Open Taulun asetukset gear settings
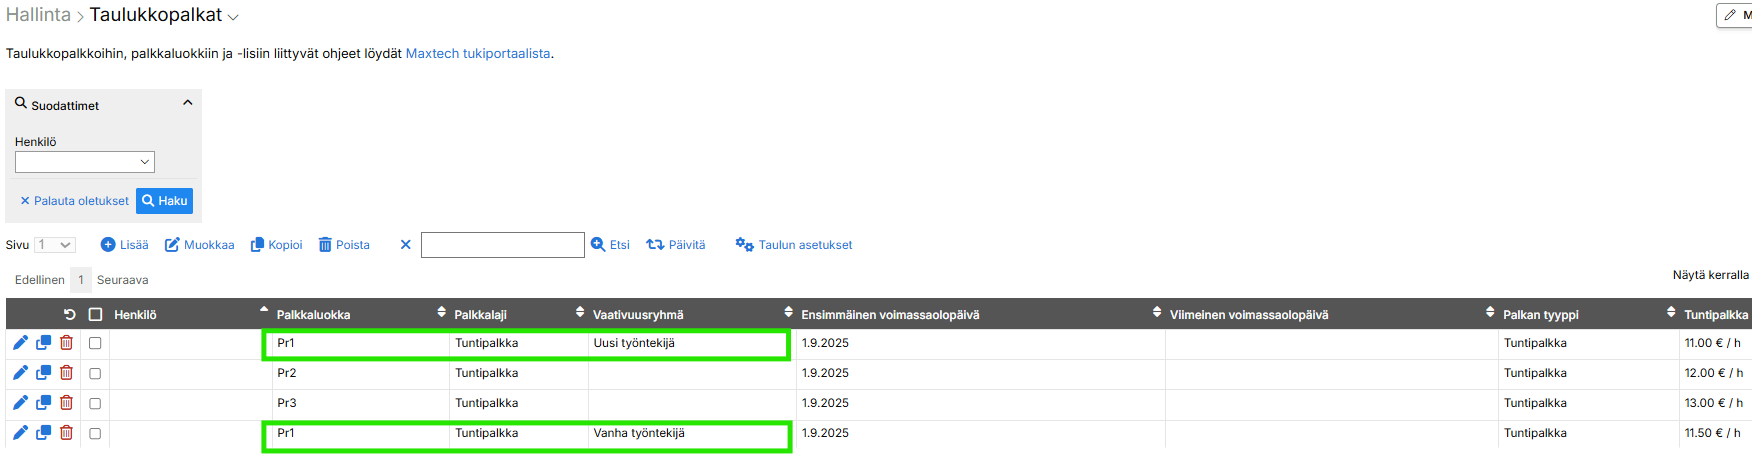This screenshot has height=454, width=1752. pyautogui.click(x=744, y=245)
